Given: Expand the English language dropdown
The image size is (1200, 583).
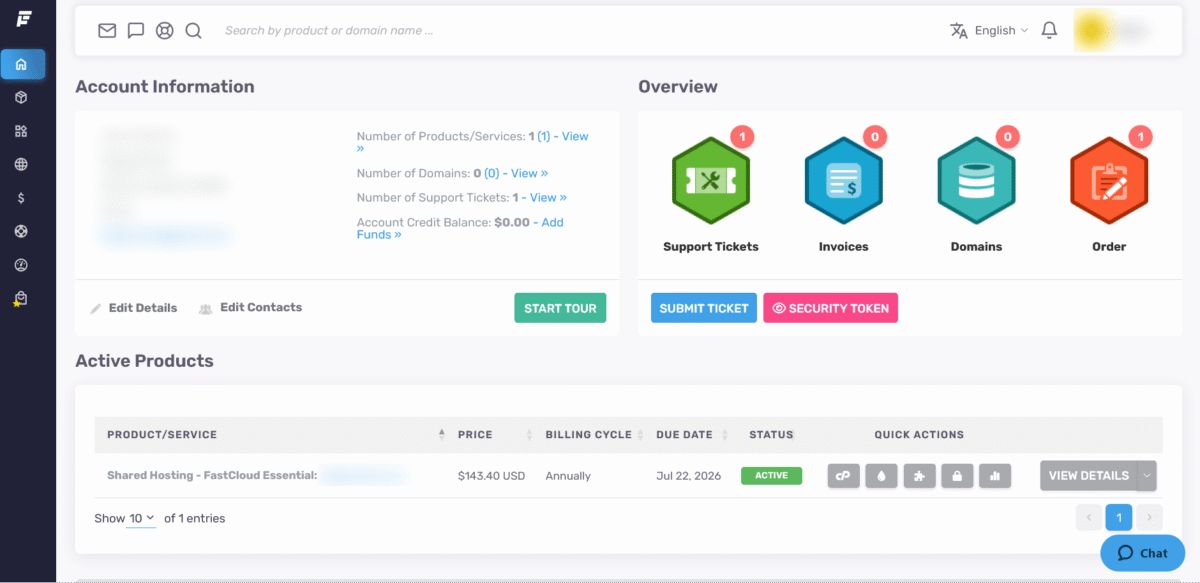Looking at the screenshot, I should 989,30.
